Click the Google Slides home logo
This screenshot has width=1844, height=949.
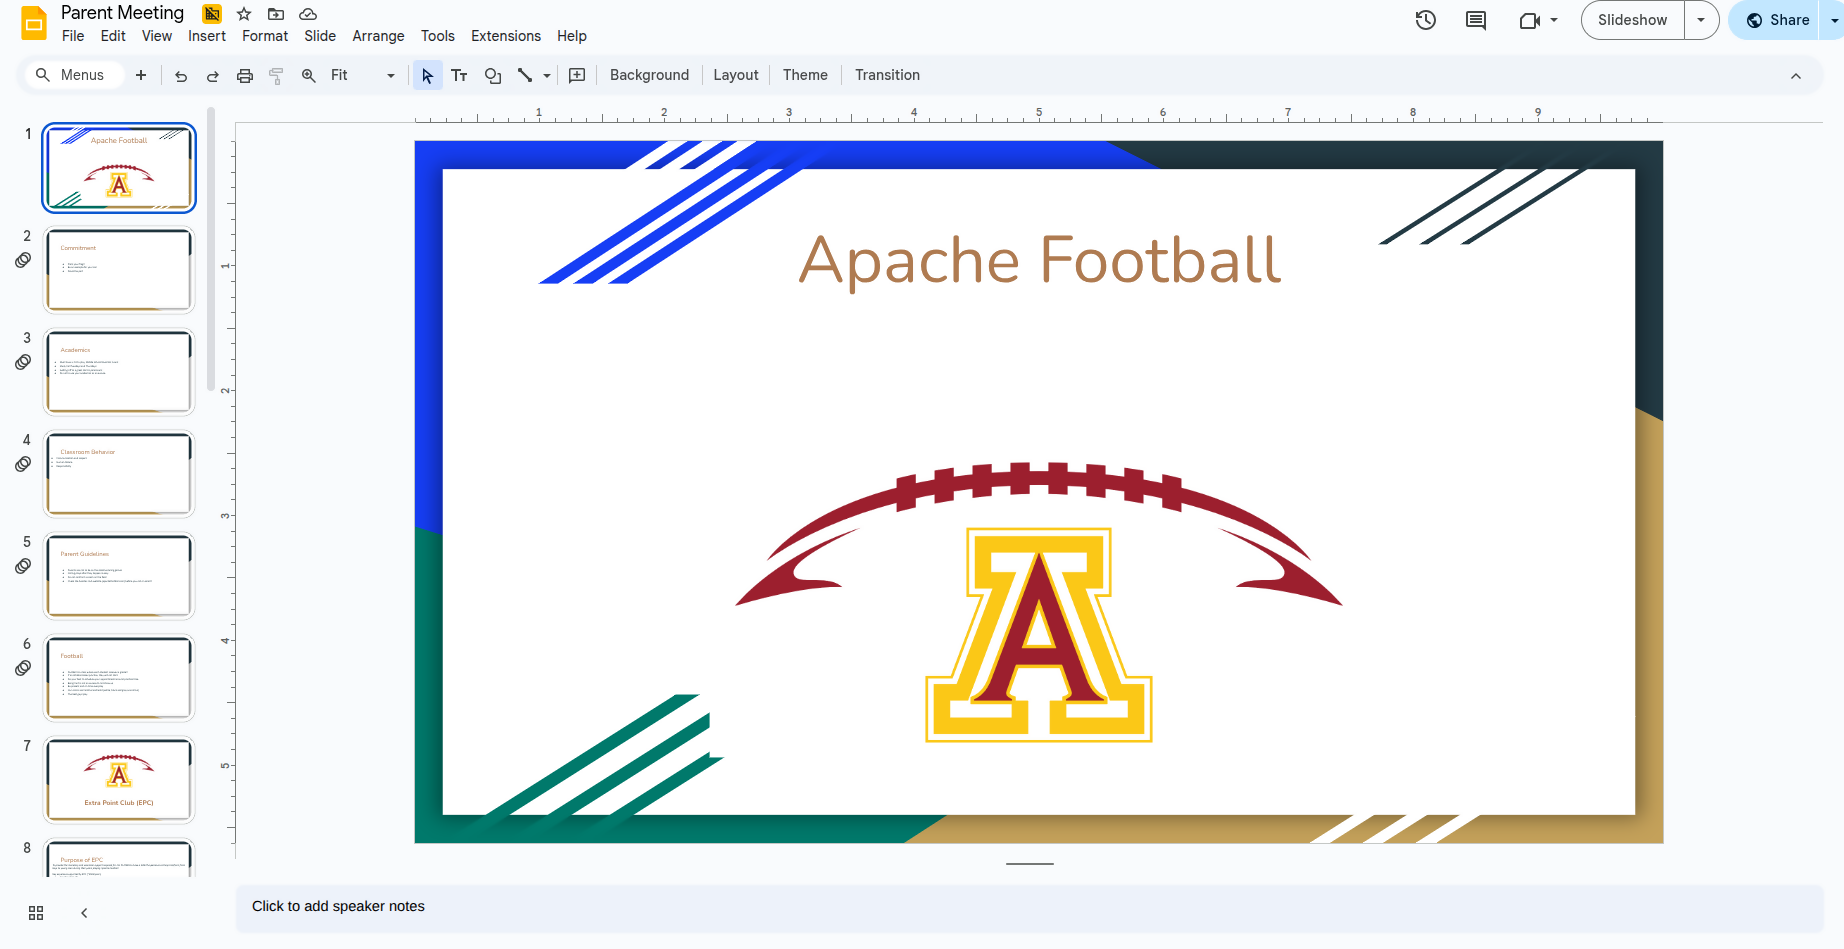tap(34, 23)
